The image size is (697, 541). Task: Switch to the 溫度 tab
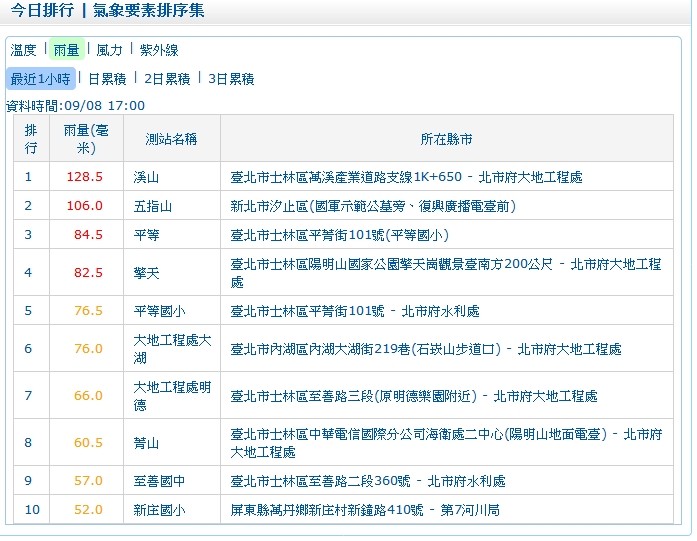pyautogui.click(x=23, y=50)
